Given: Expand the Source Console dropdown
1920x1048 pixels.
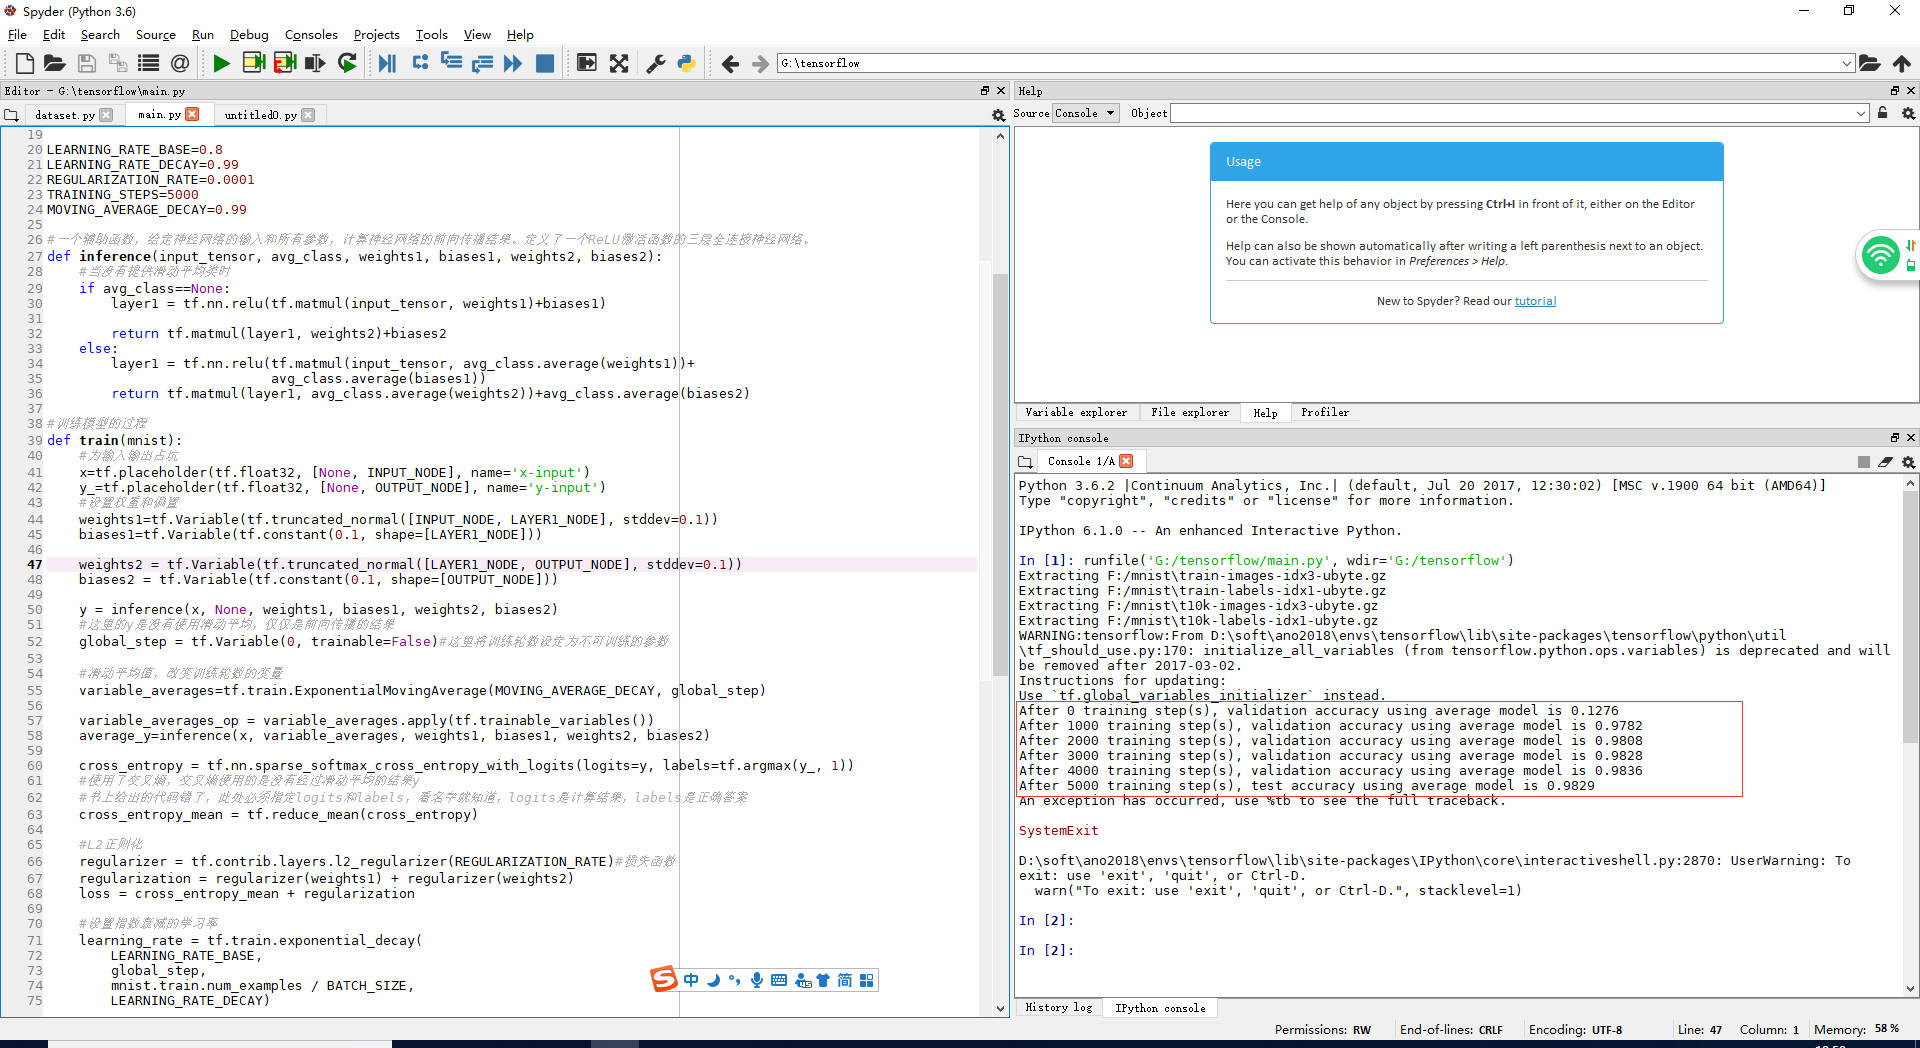Looking at the screenshot, I should pyautogui.click(x=1085, y=113).
